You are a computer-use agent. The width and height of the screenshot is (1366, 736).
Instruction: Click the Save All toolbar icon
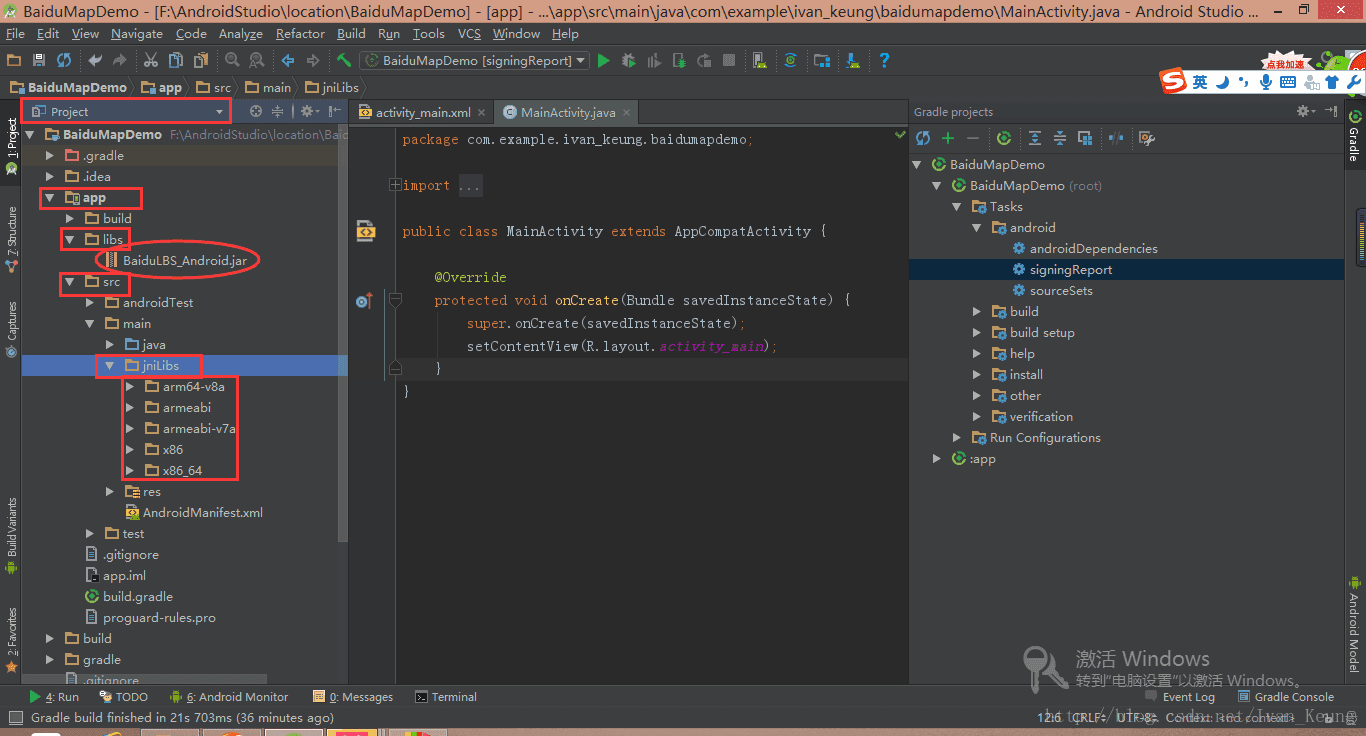[x=39, y=61]
